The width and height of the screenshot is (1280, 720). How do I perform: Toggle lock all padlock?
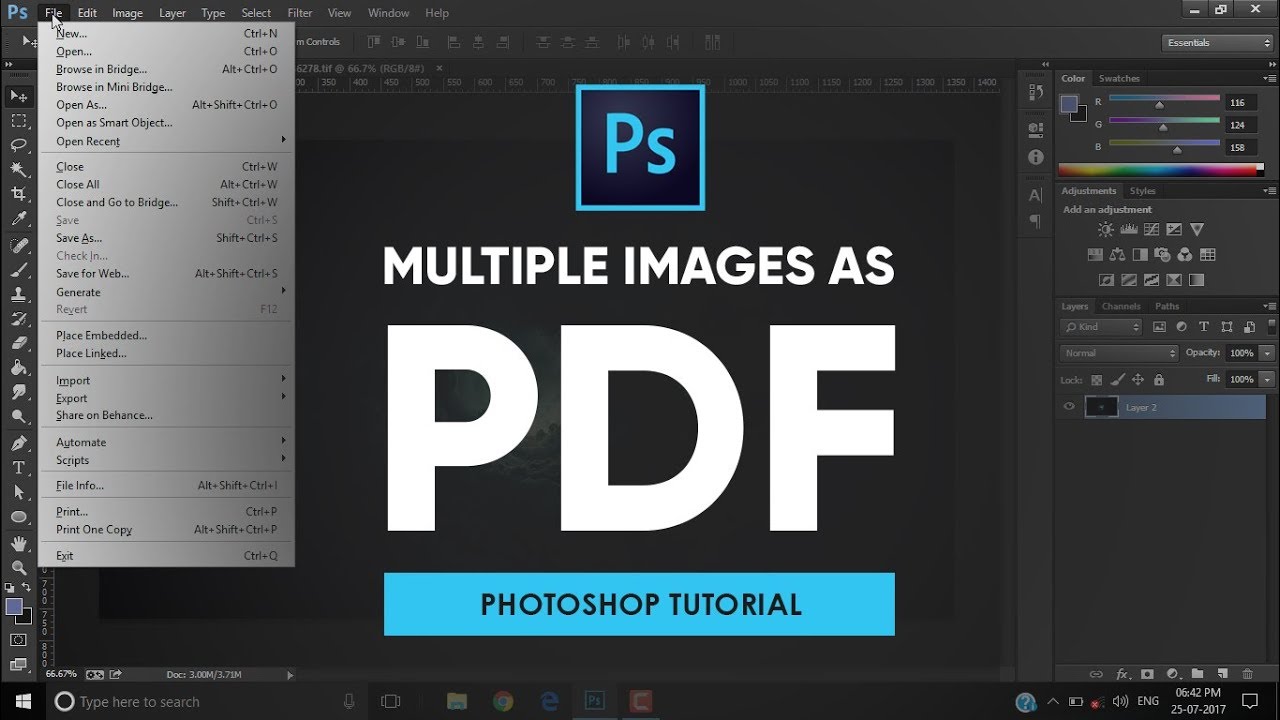pyautogui.click(x=1159, y=380)
